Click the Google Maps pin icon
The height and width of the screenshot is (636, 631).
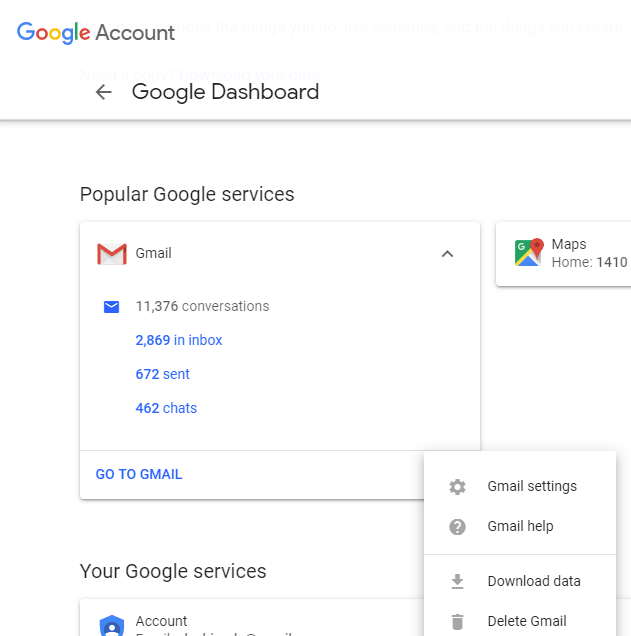pos(528,253)
